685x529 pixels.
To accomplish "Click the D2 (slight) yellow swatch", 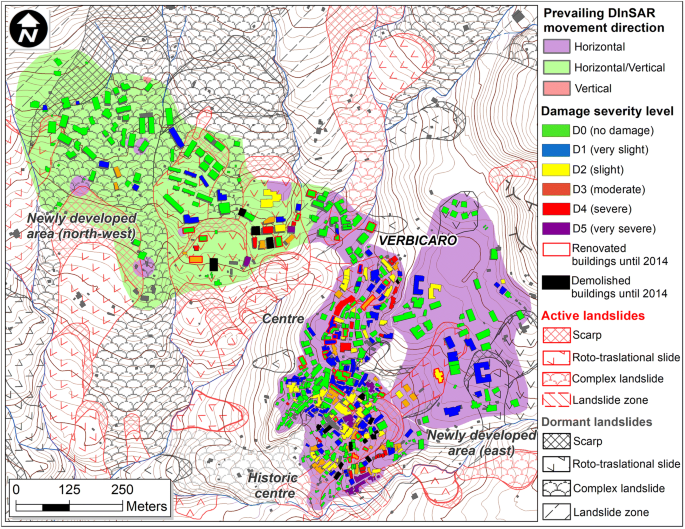I will [556, 169].
